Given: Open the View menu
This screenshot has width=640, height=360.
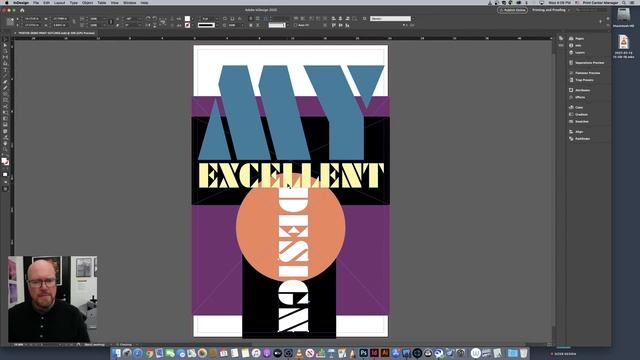Looking at the screenshot, I should tap(115, 2).
